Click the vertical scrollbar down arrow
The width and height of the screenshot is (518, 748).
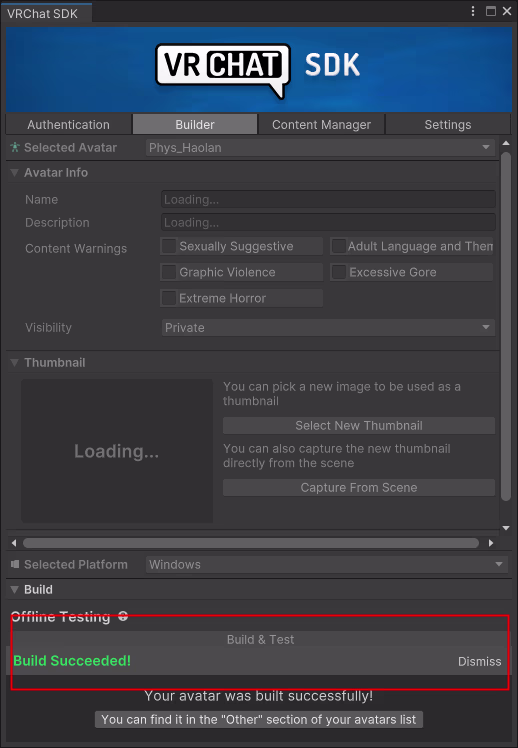tap(506, 528)
